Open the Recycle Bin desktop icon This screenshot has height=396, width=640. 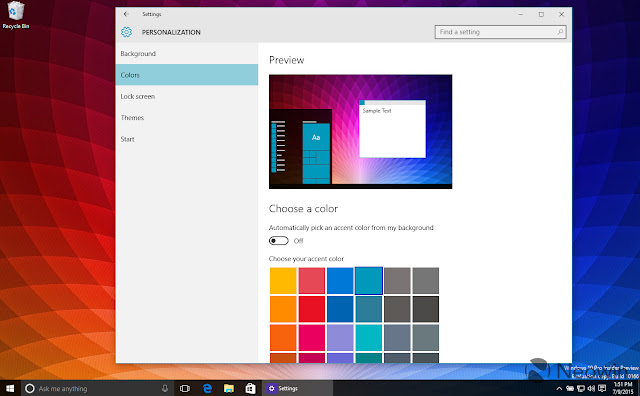[x=16, y=15]
